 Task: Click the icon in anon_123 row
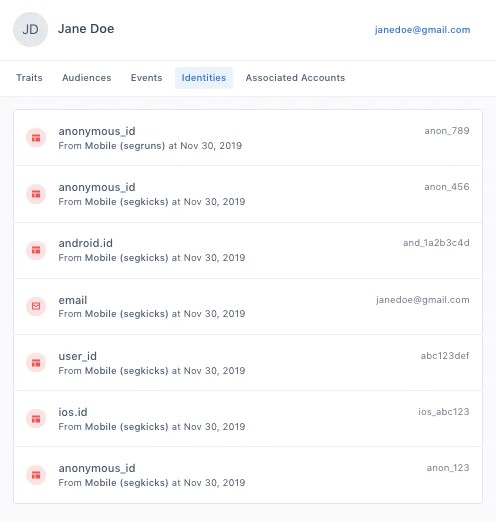[x=36, y=475]
